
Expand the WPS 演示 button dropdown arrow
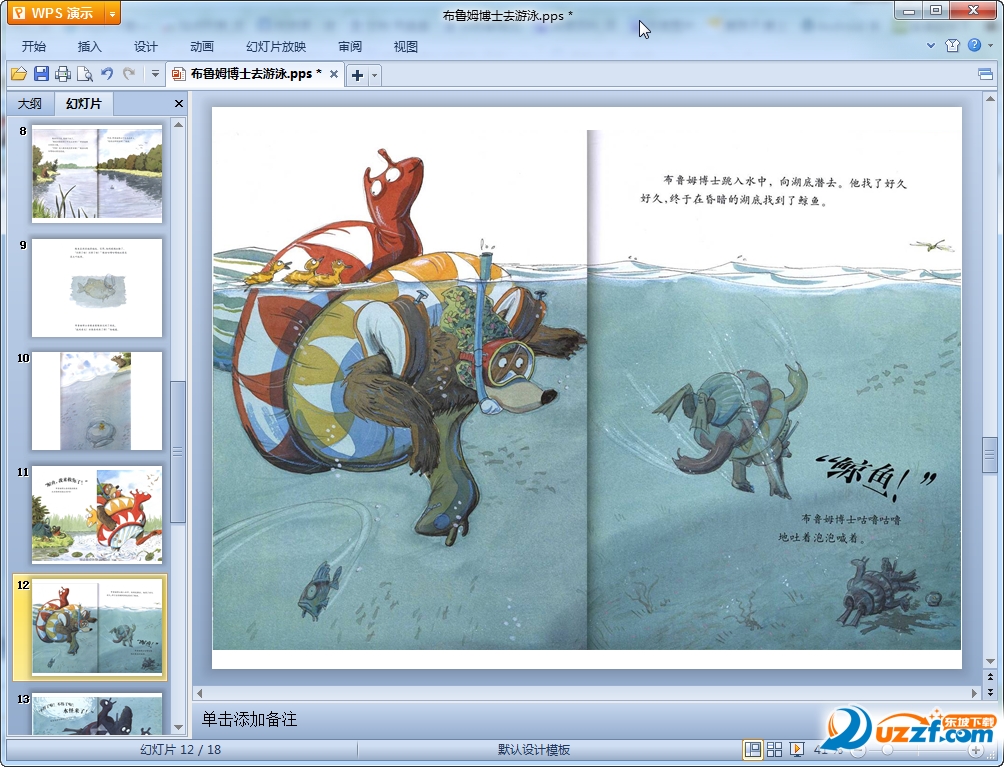point(112,13)
